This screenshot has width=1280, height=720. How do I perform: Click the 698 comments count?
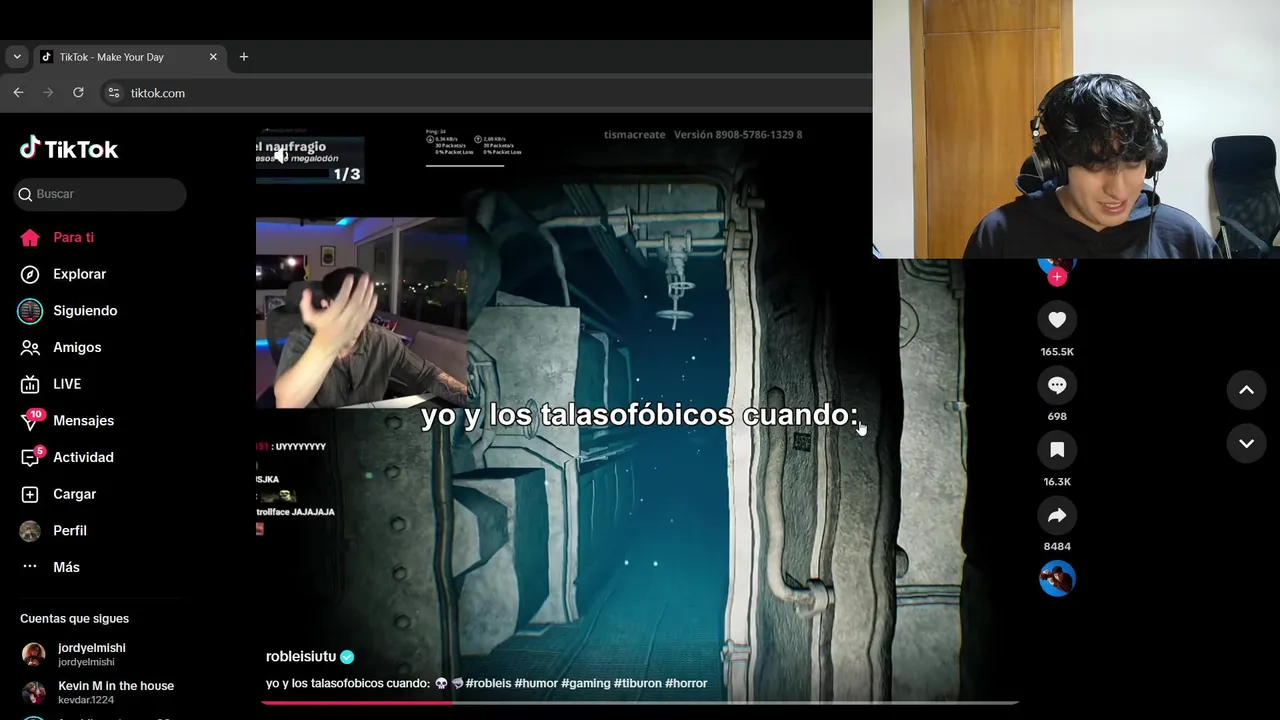1057,417
